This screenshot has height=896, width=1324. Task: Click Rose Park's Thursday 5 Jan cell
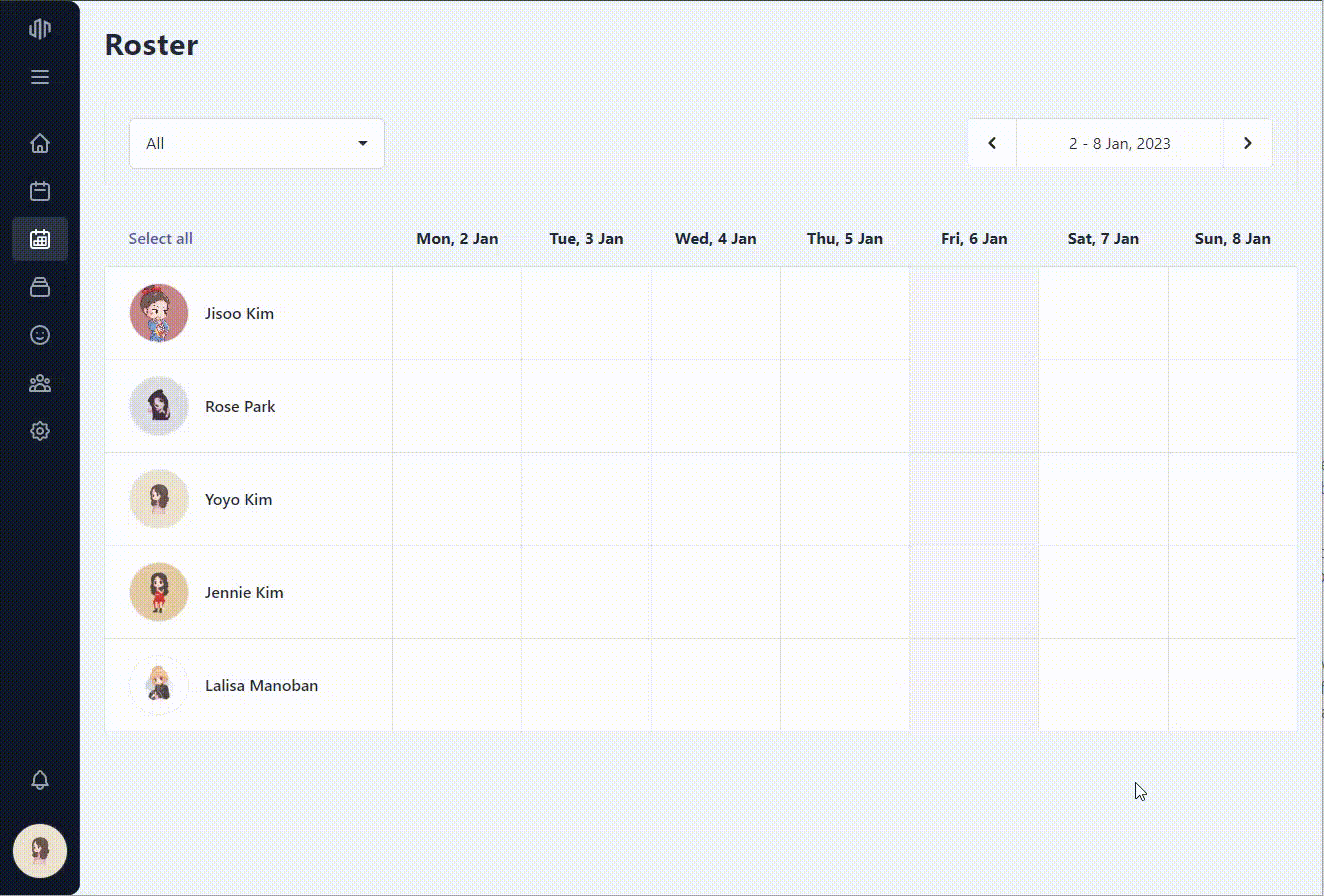845,406
